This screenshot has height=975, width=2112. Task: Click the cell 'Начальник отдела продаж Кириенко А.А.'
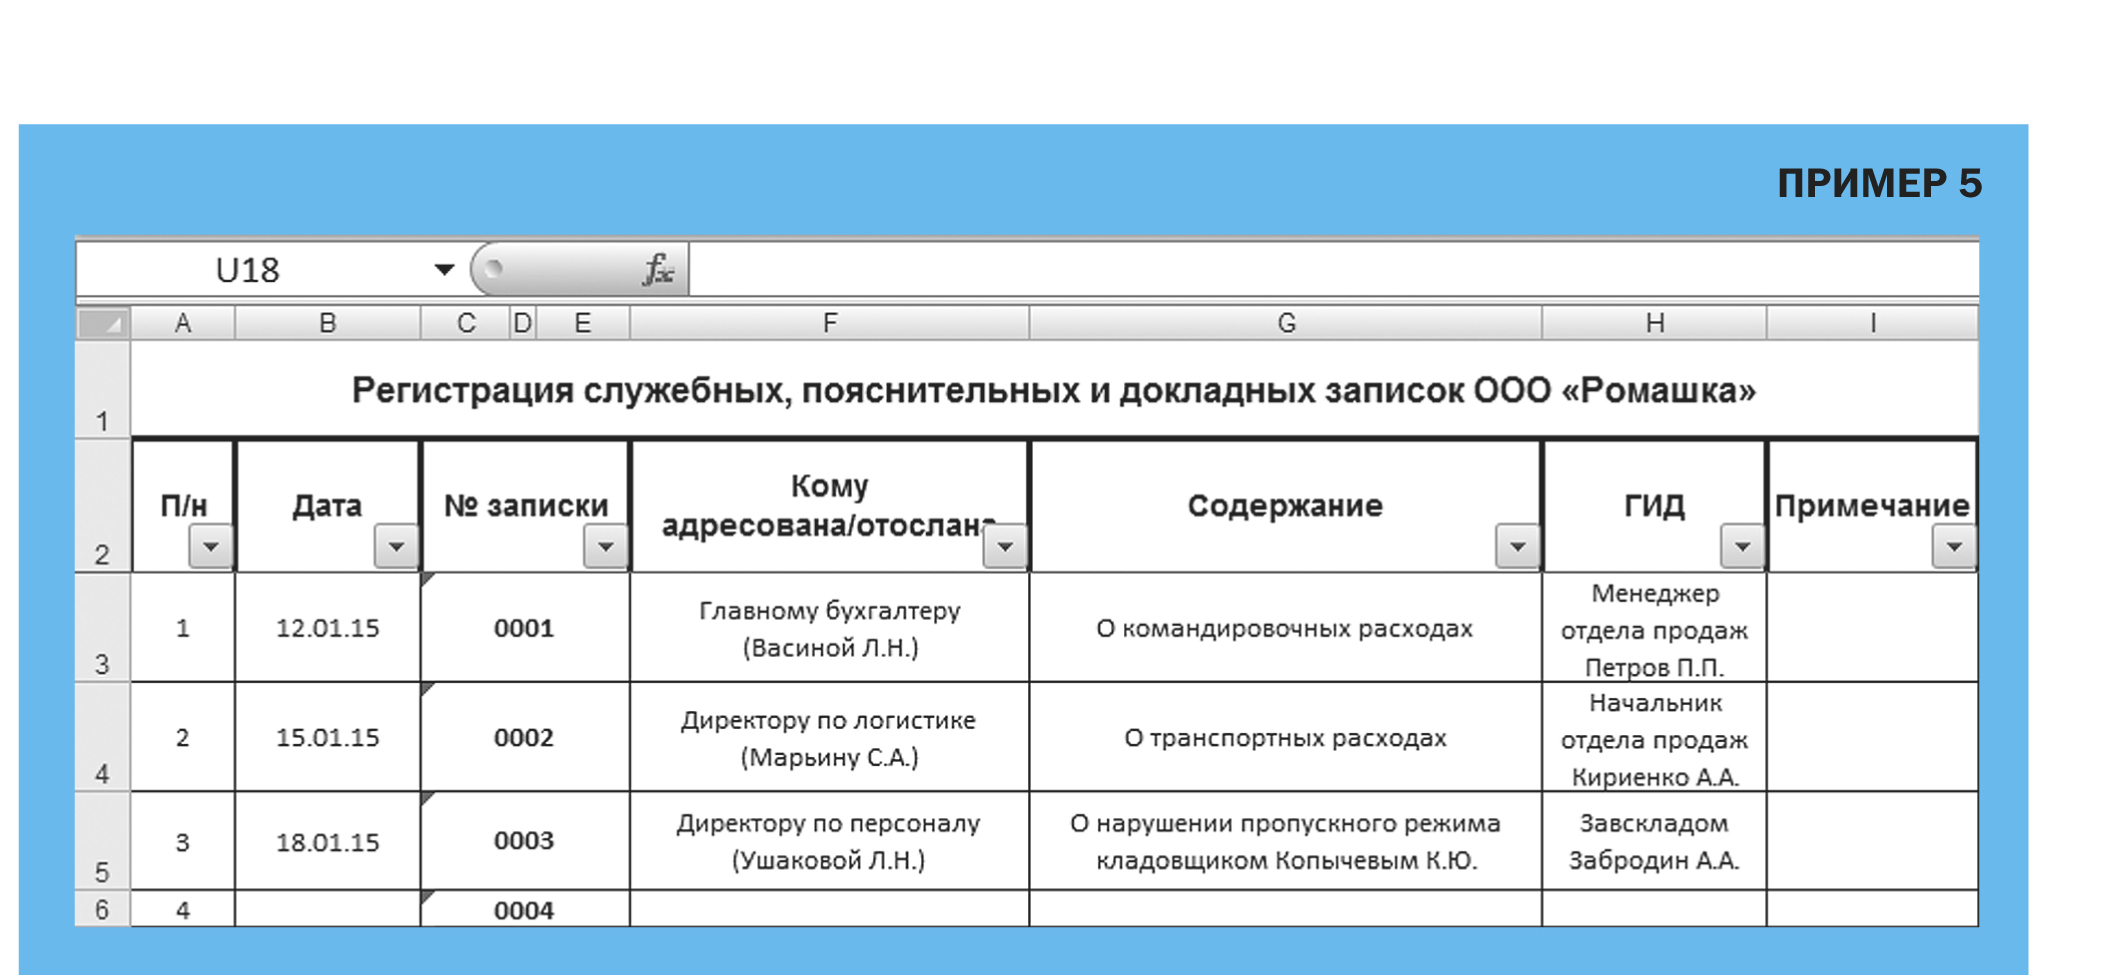click(x=1655, y=738)
